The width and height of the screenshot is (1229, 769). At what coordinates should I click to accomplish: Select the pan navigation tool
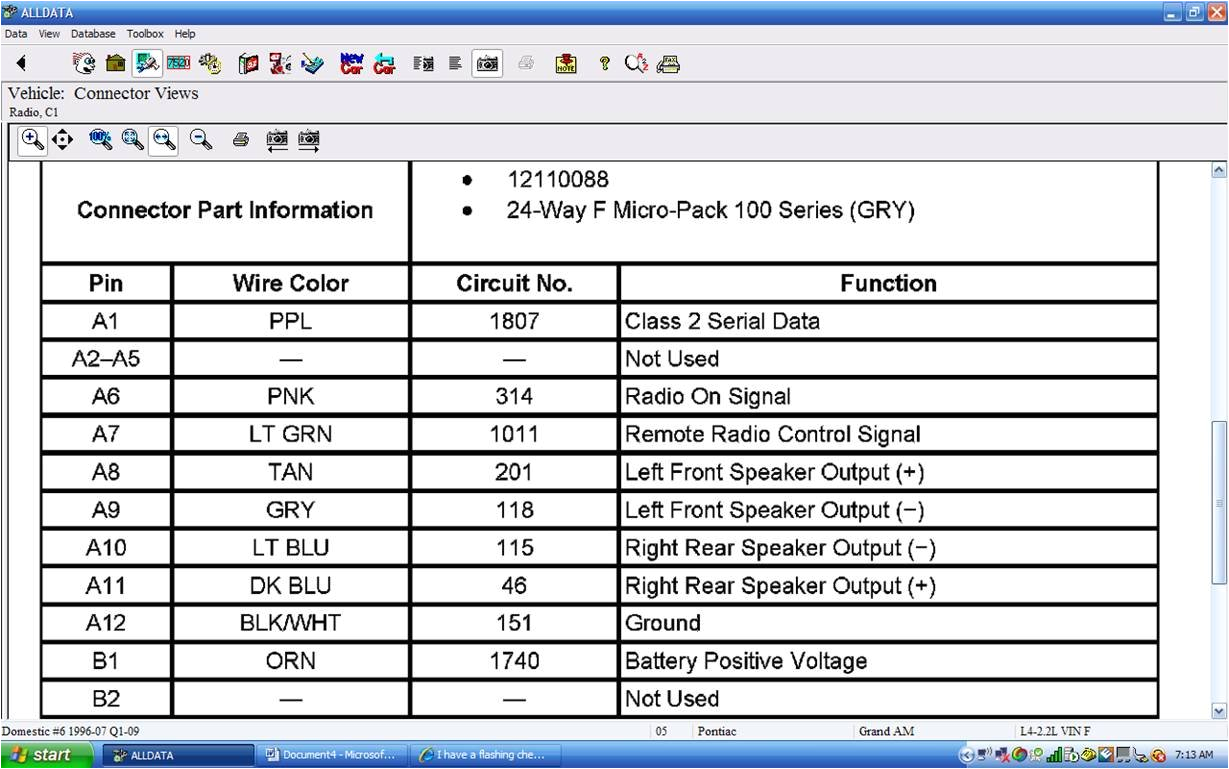62,139
